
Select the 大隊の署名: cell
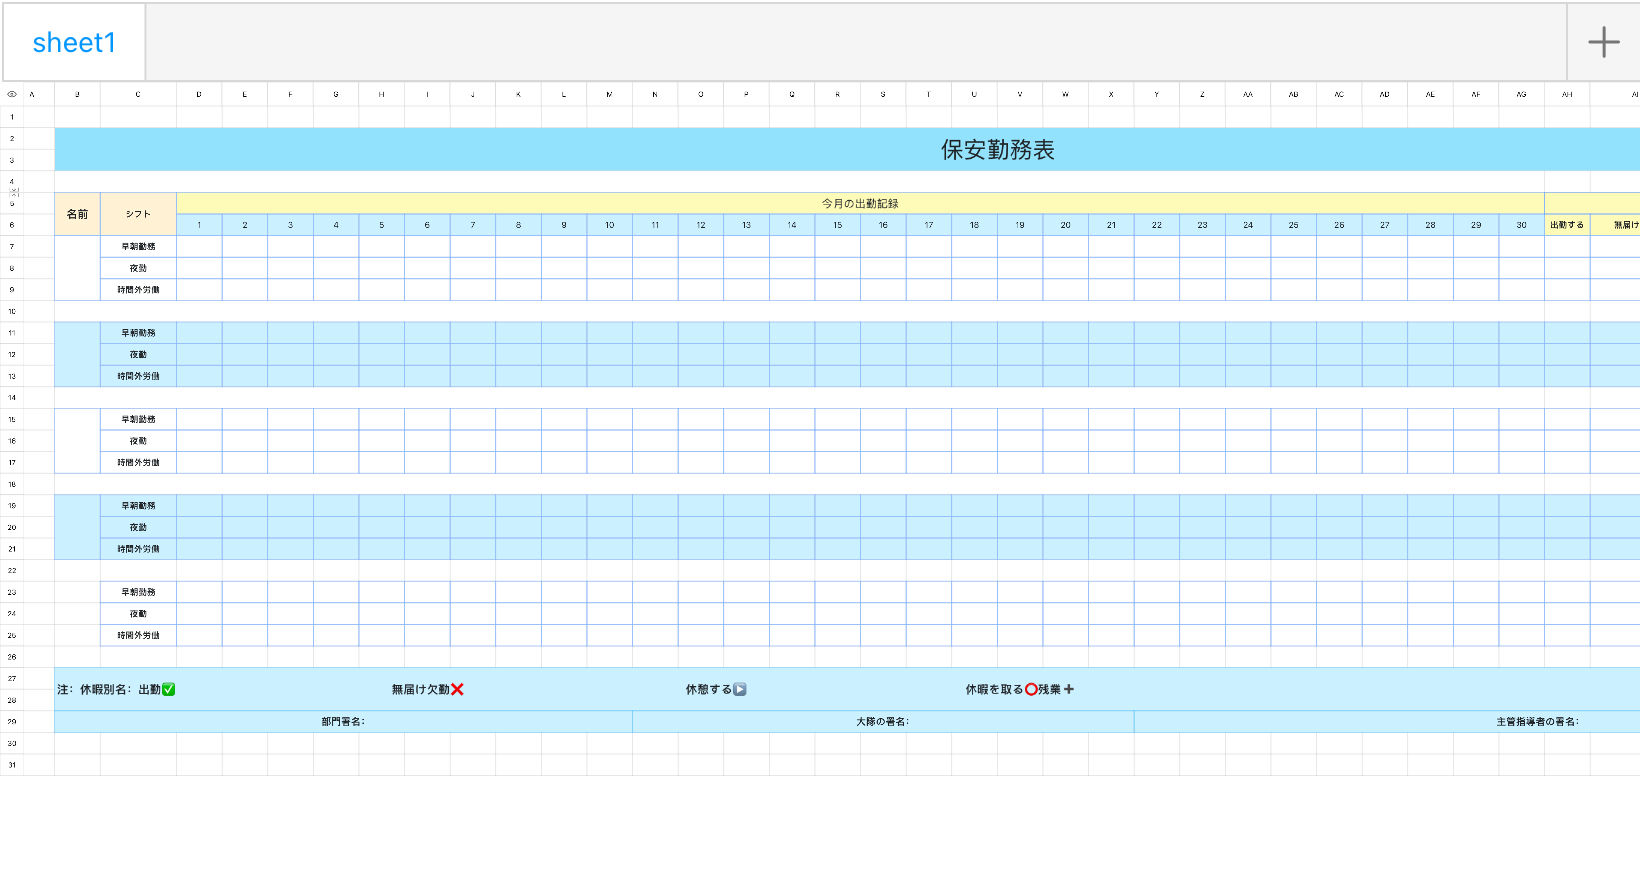tap(883, 721)
